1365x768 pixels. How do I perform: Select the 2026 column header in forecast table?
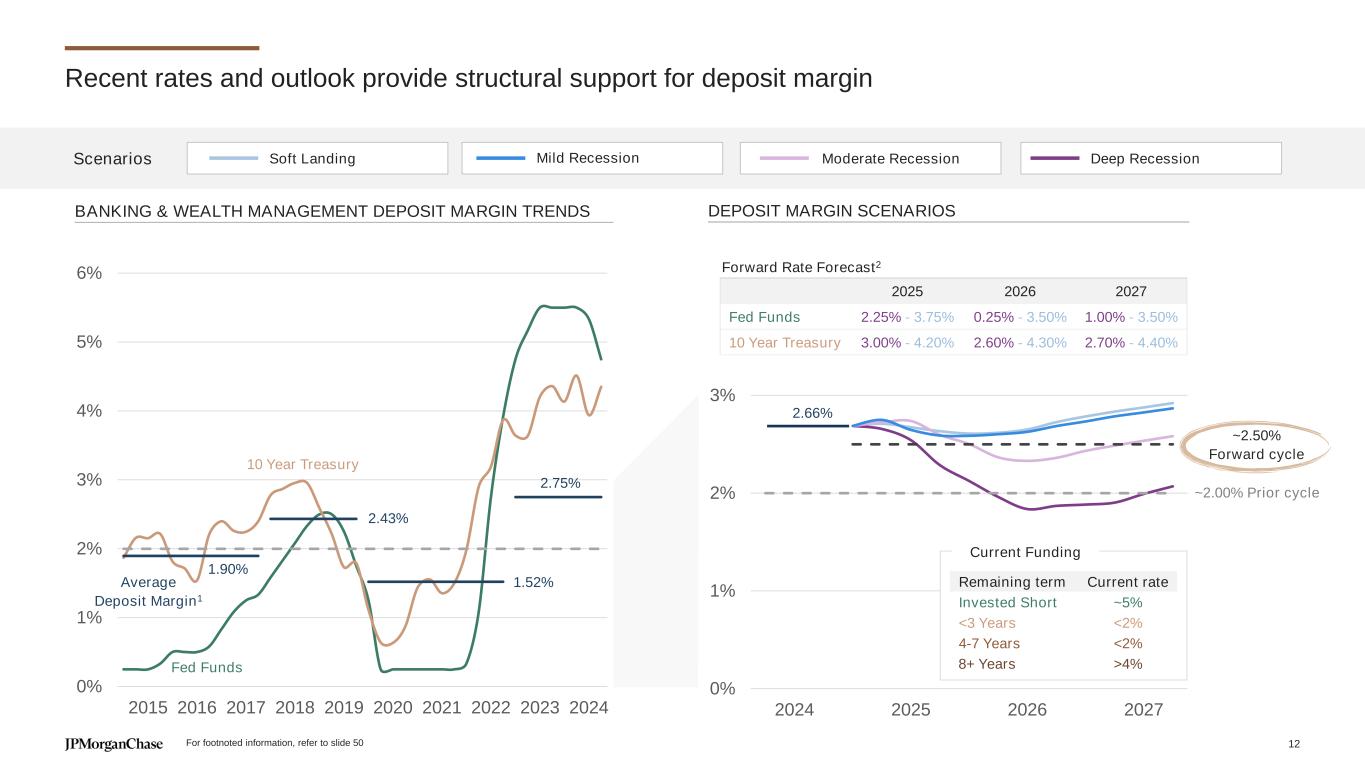(1019, 291)
